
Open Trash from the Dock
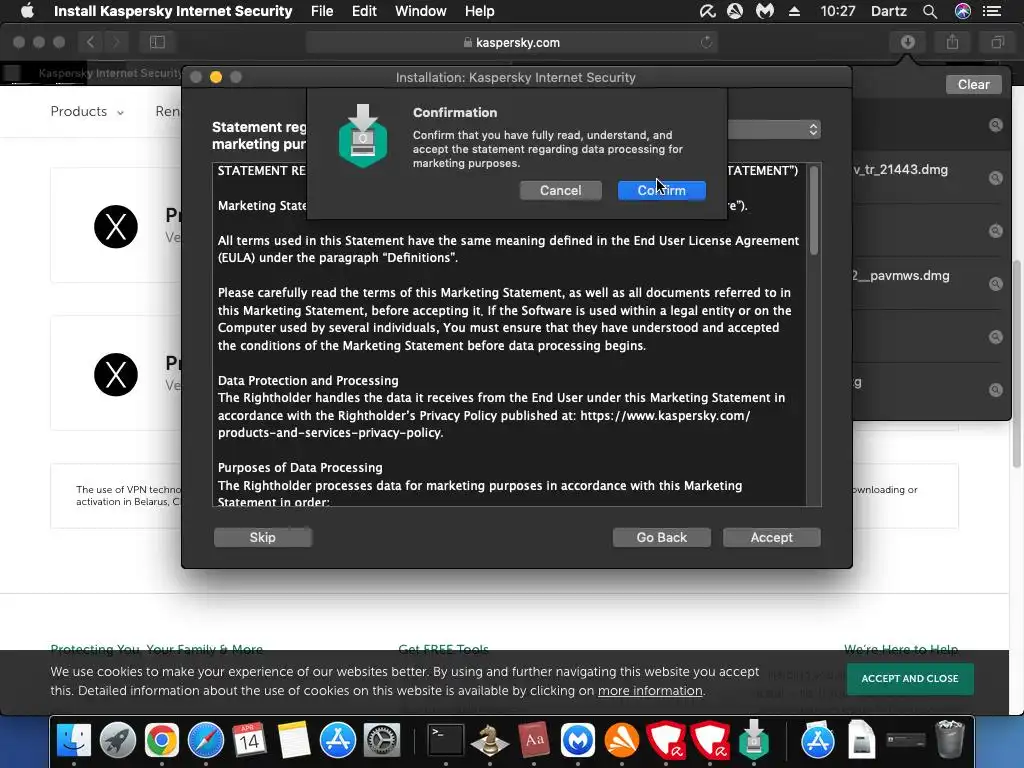click(950, 739)
